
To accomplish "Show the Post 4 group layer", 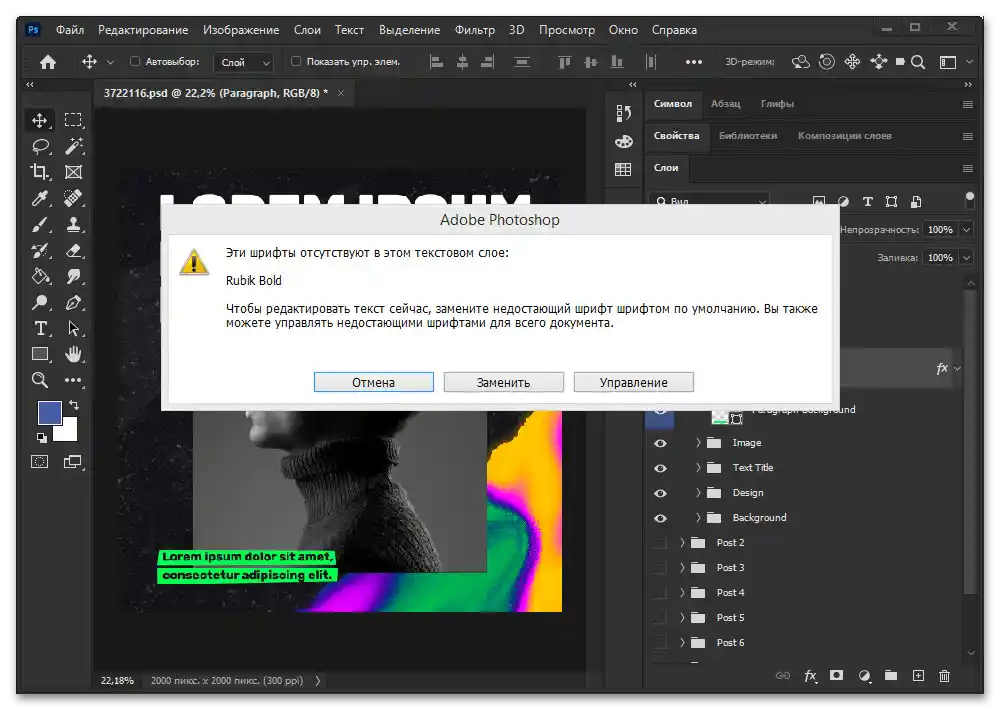I will [661, 593].
